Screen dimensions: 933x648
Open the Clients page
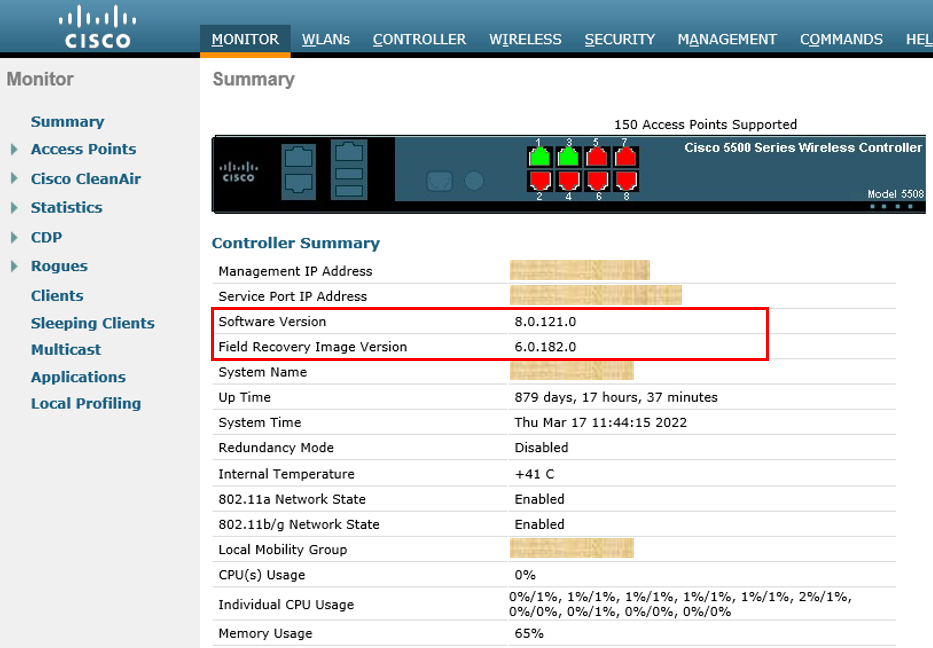57,296
